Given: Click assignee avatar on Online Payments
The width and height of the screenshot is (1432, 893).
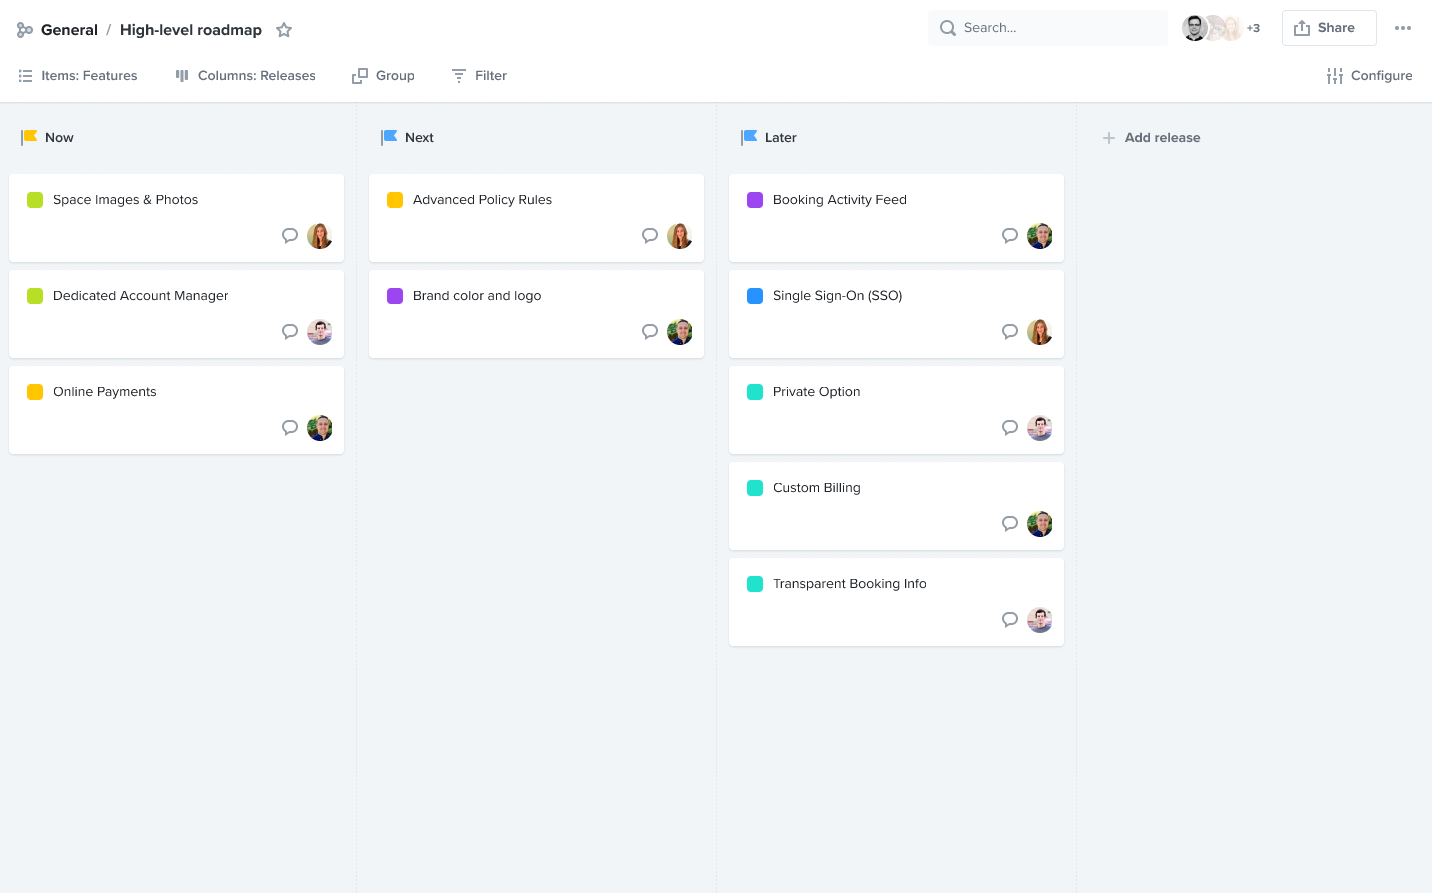Looking at the screenshot, I should [320, 428].
